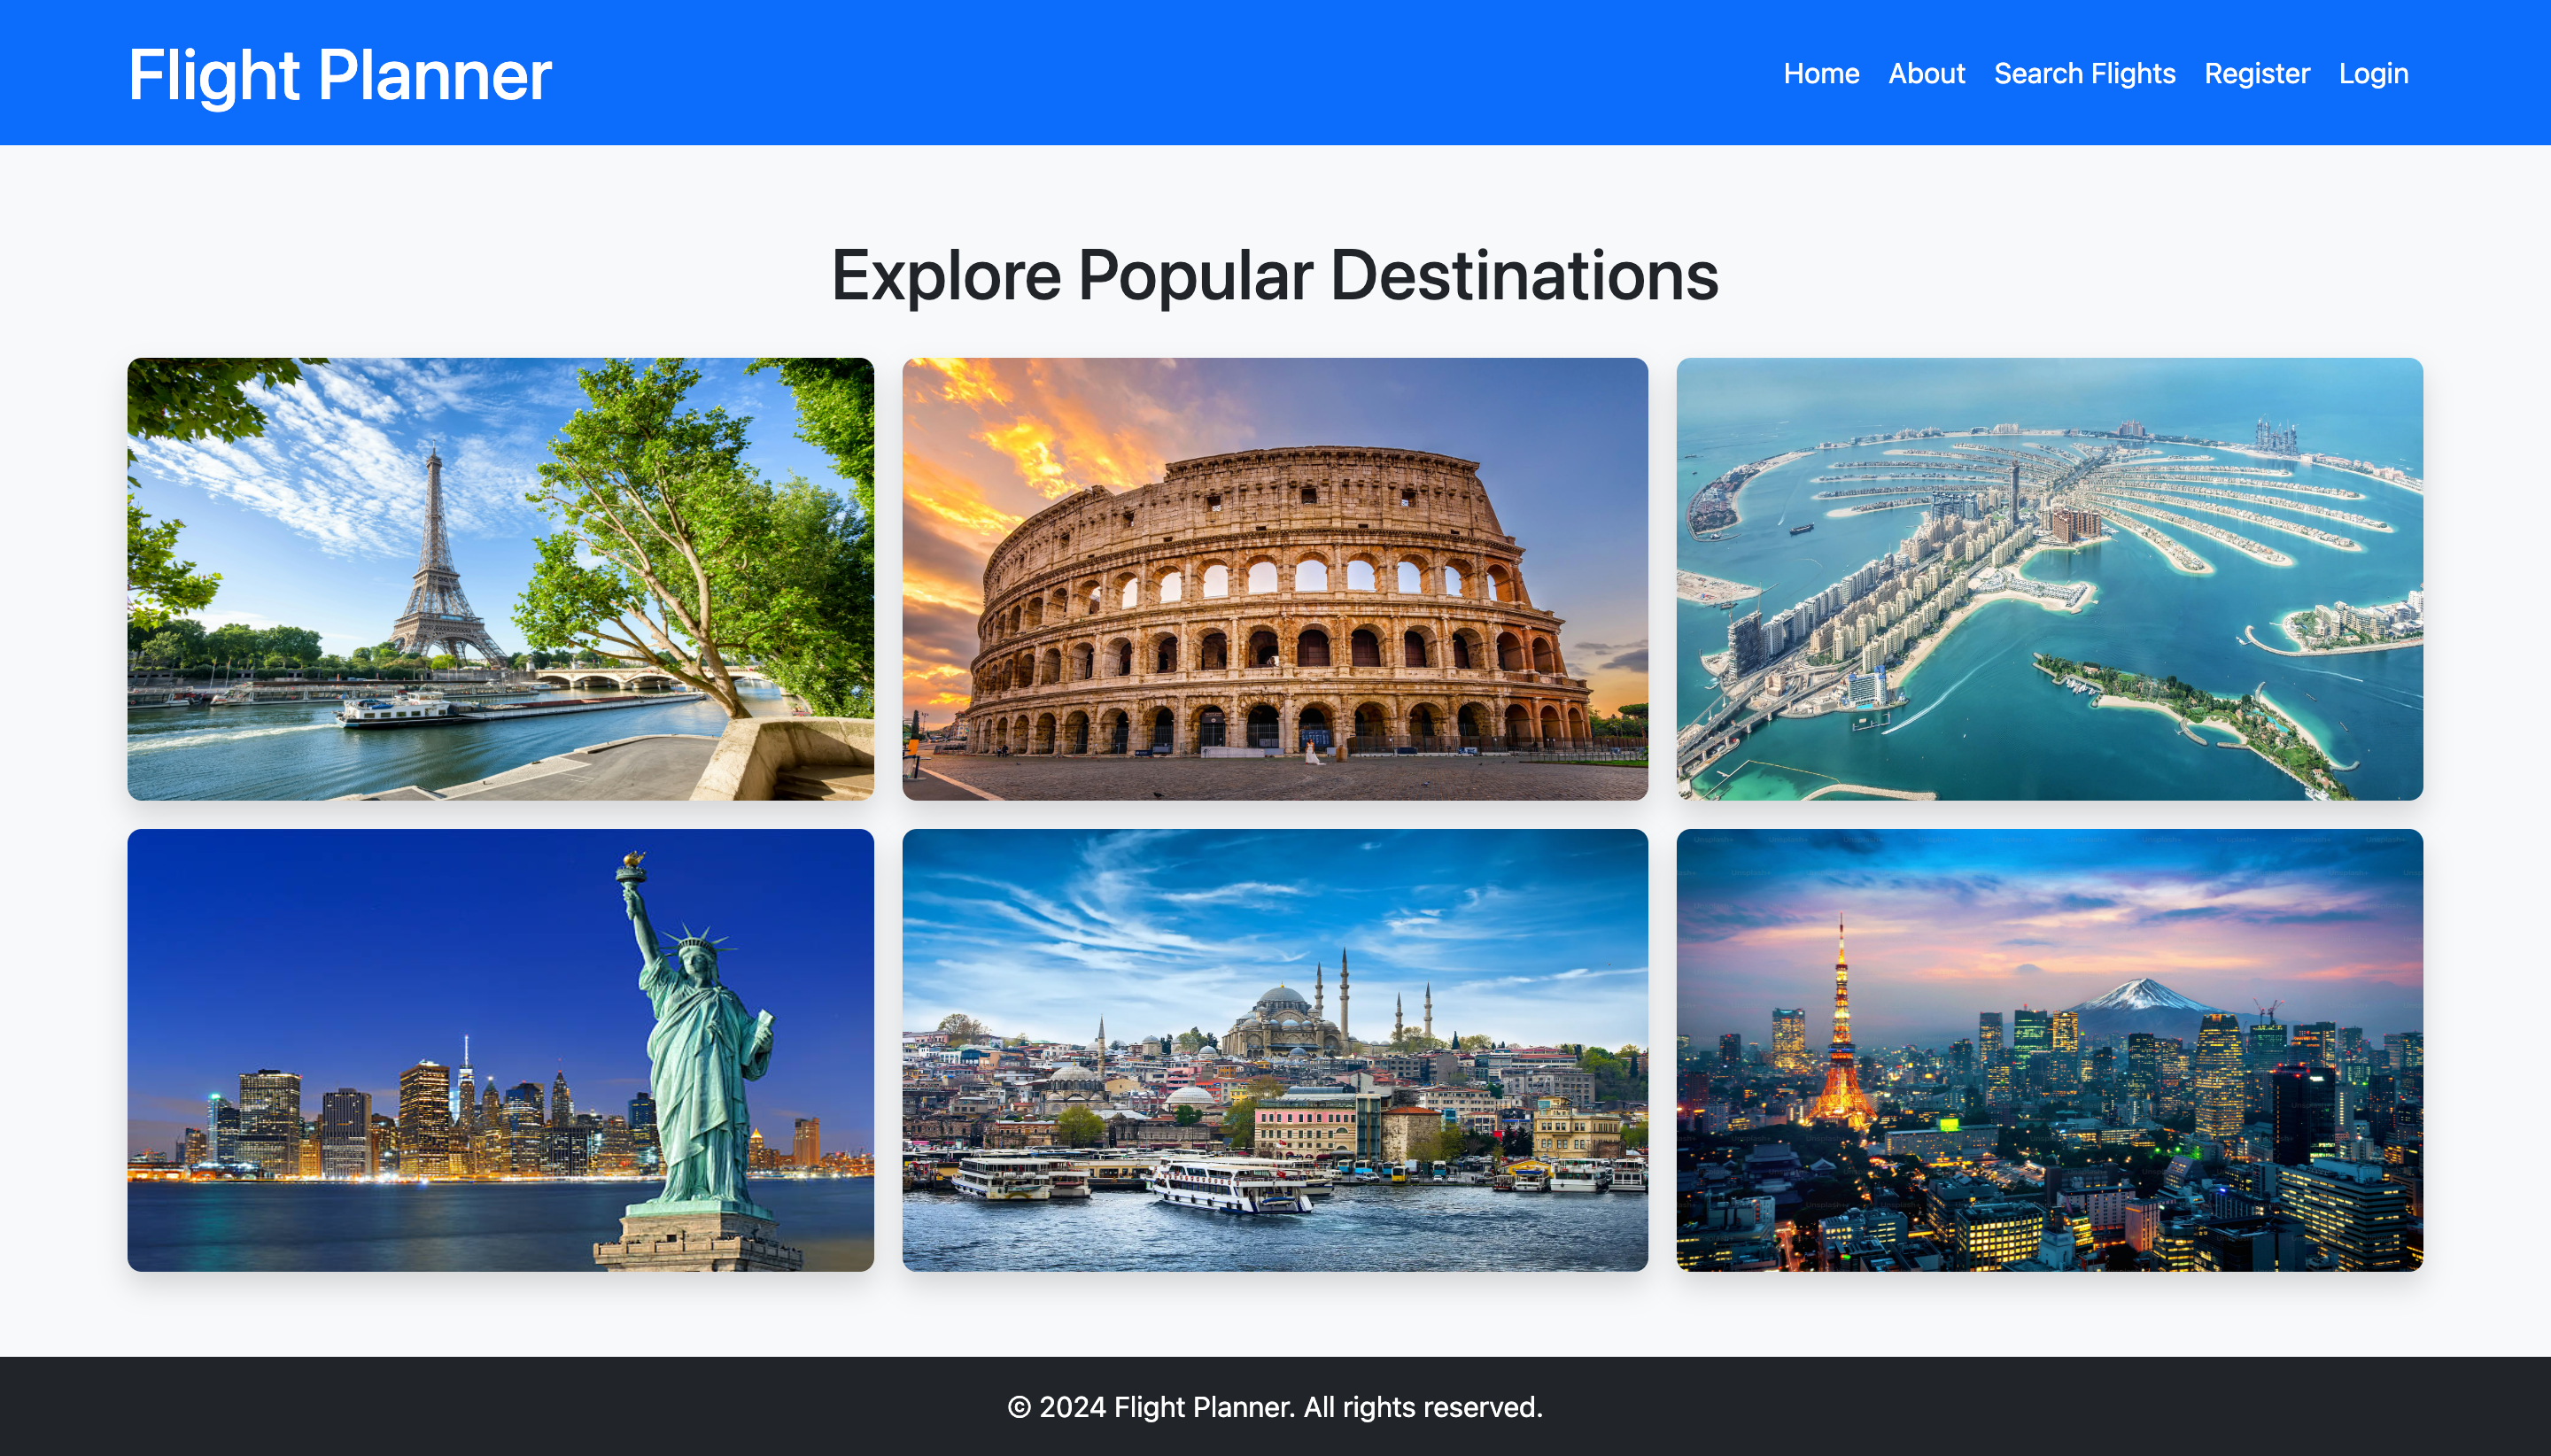Choose the Dubai Palm Jumeirah aerial photo
This screenshot has width=2551, height=1456.
[x=2048, y=578]
